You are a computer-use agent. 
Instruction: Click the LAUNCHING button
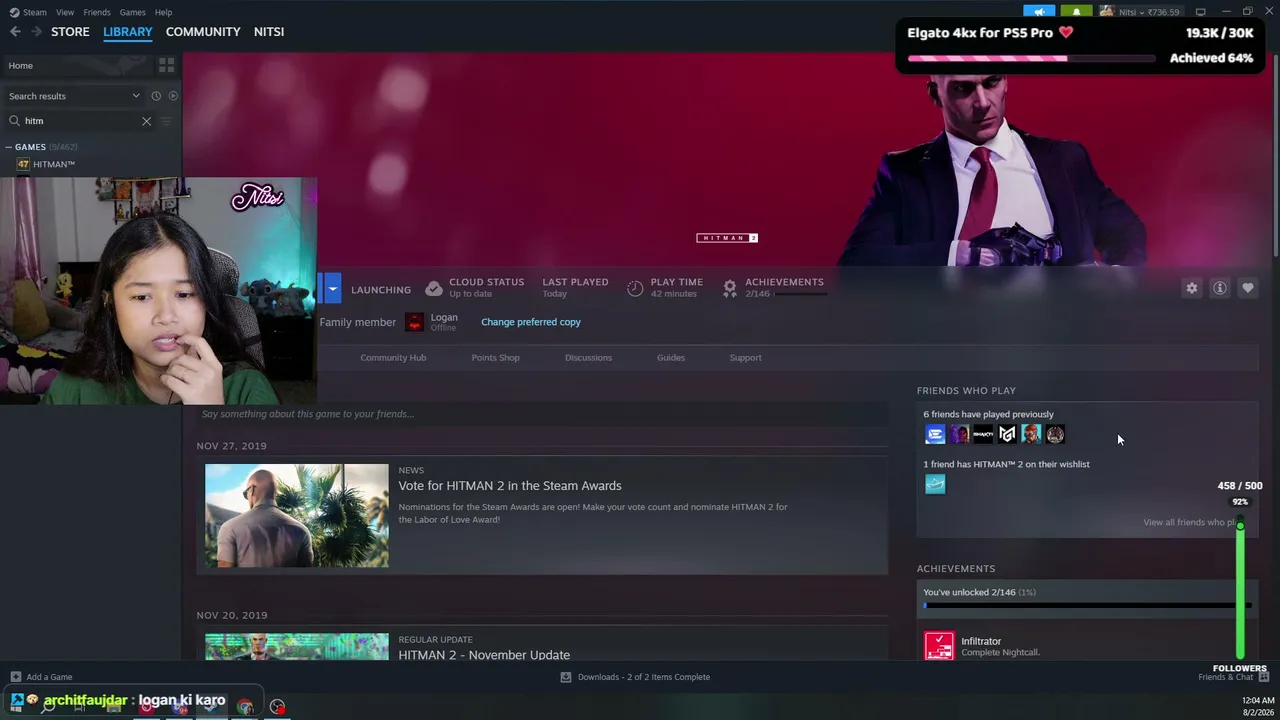379,289
